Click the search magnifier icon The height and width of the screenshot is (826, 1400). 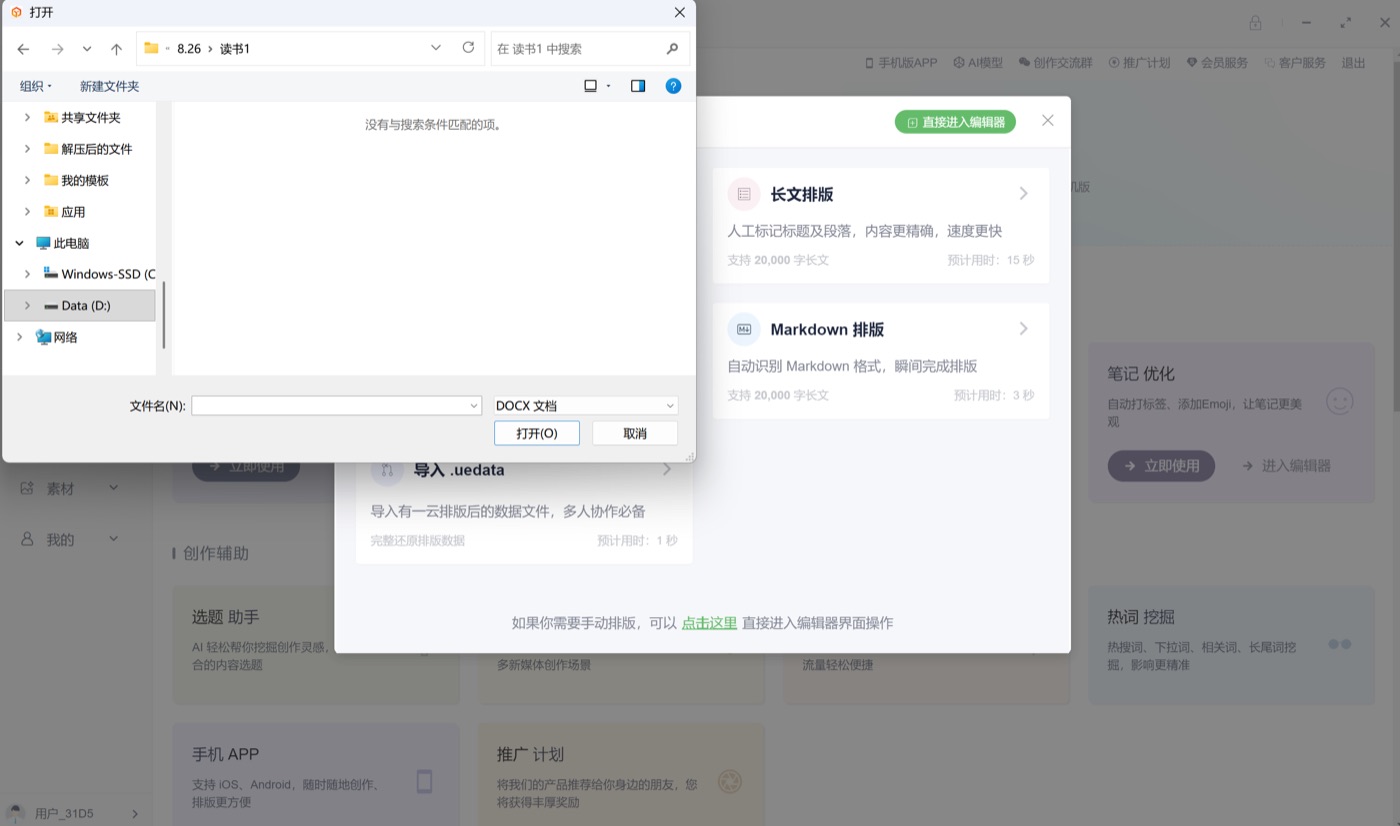(672, 48)
